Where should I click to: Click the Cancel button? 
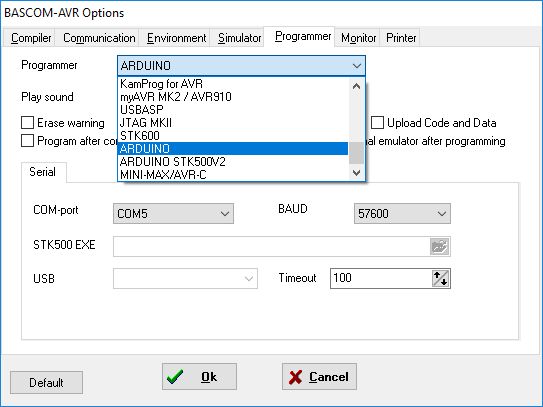pos(319,377)
